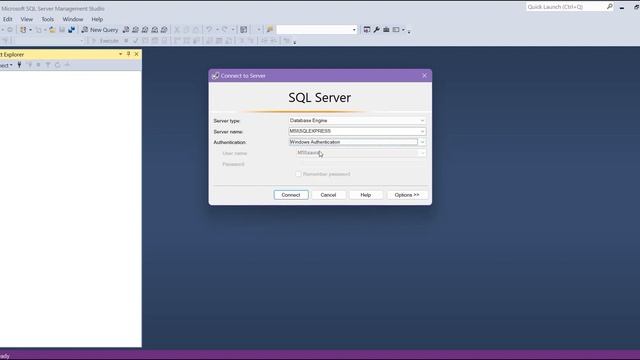The width and height of the screenshot is (640, 360).
Task: Open the Connect dropdown in Object Explorer
Action: click(6, 65)
